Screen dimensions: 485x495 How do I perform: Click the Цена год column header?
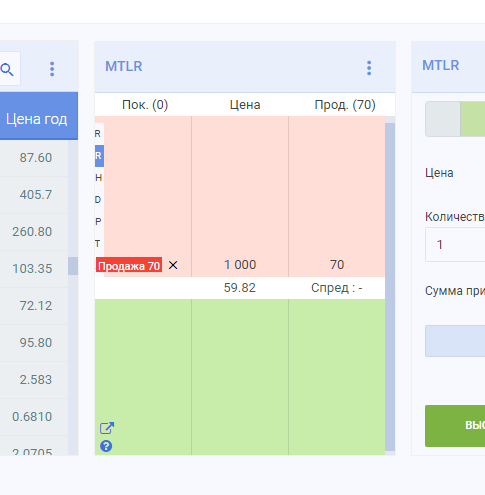click(37, 119)
